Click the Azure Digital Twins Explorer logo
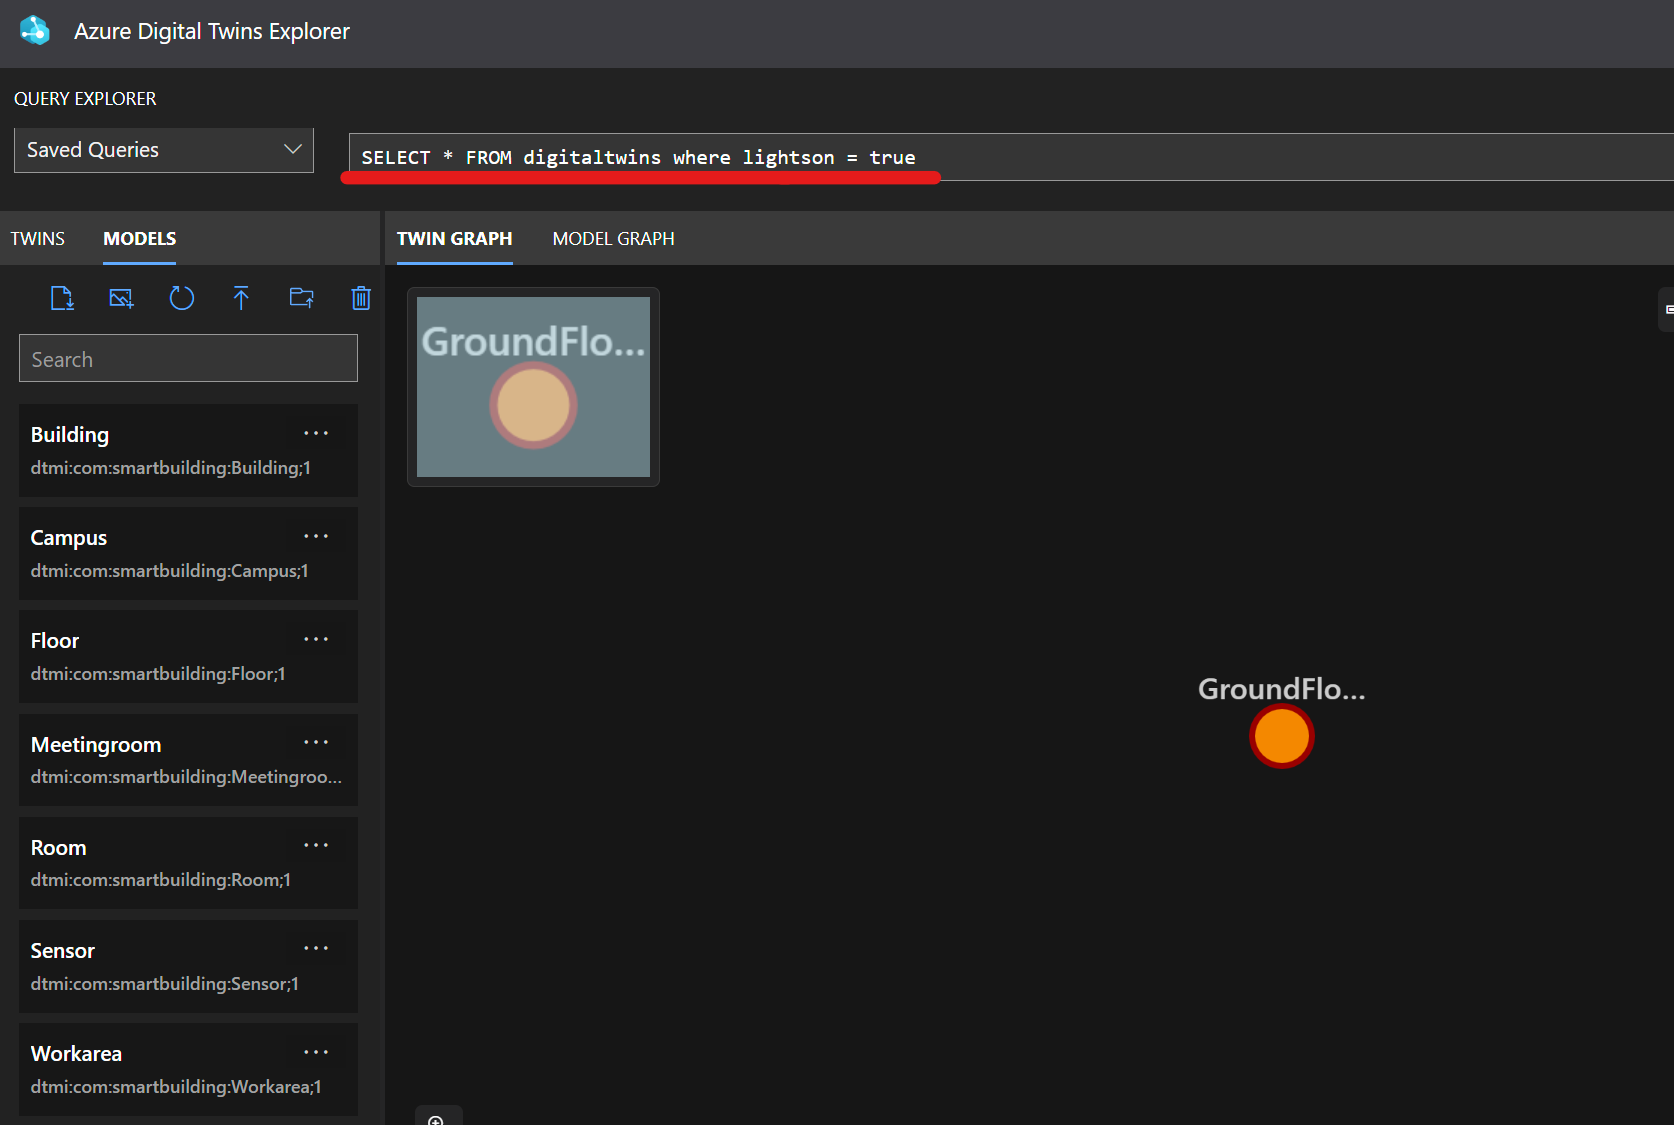 [35, 30]
